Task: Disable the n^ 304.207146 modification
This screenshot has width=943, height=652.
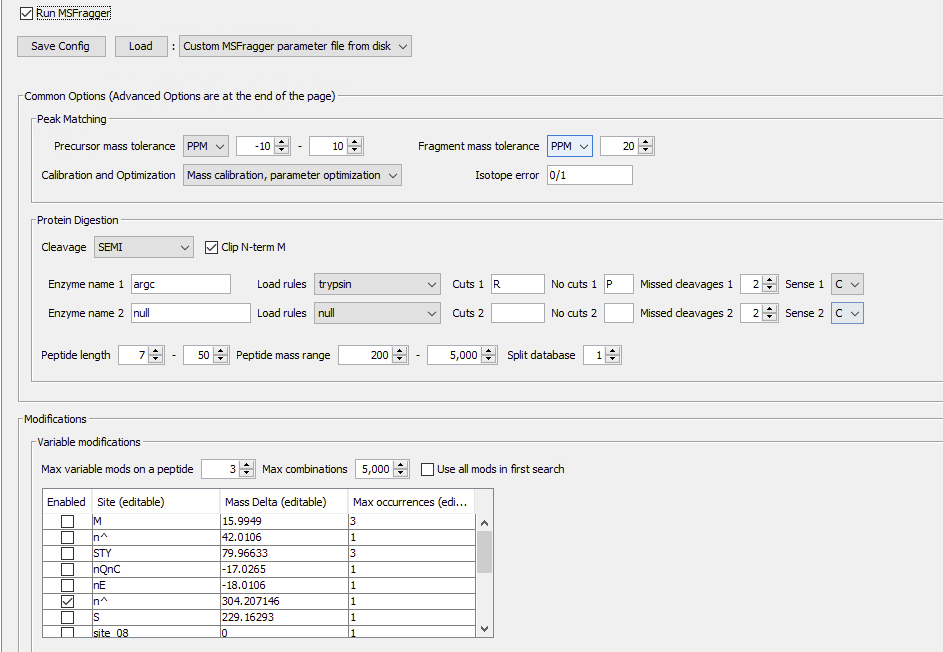Action: coord(66,600)
